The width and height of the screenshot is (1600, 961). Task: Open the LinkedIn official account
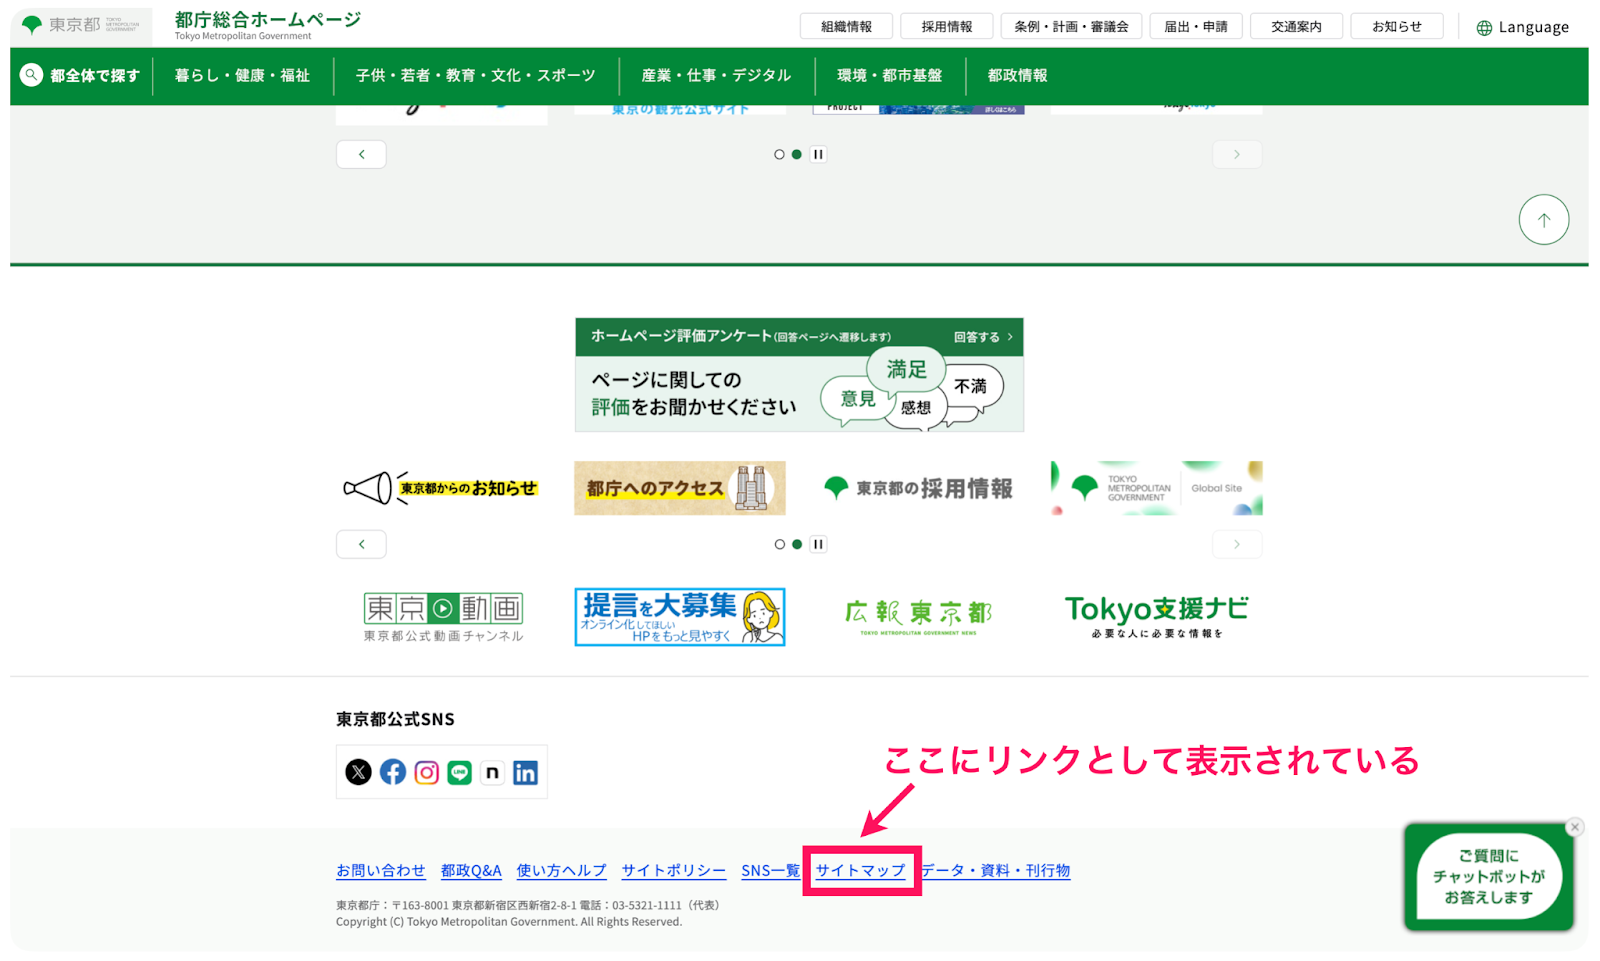525,771
